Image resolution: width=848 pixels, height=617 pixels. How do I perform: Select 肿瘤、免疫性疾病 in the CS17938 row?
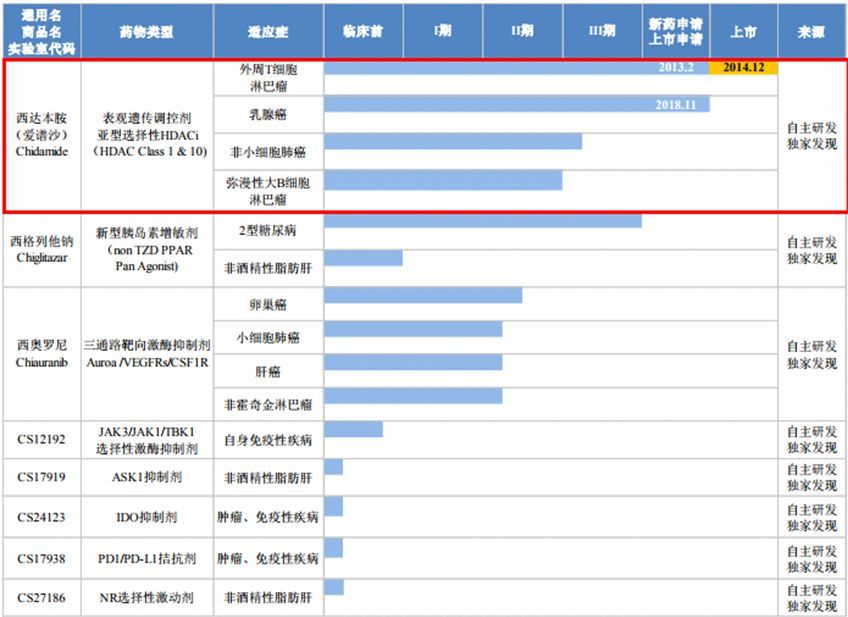(268, 558)
